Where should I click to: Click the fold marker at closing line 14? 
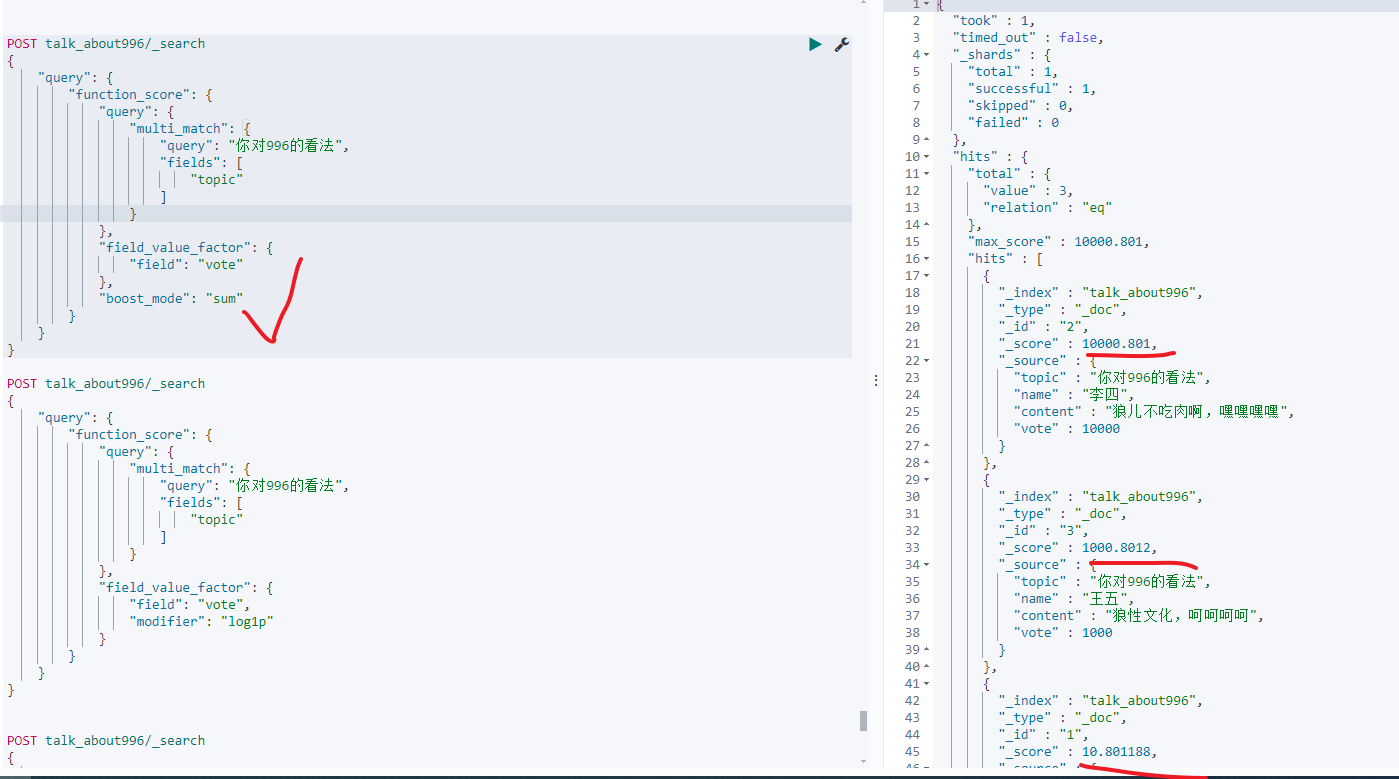pos(926,224)
